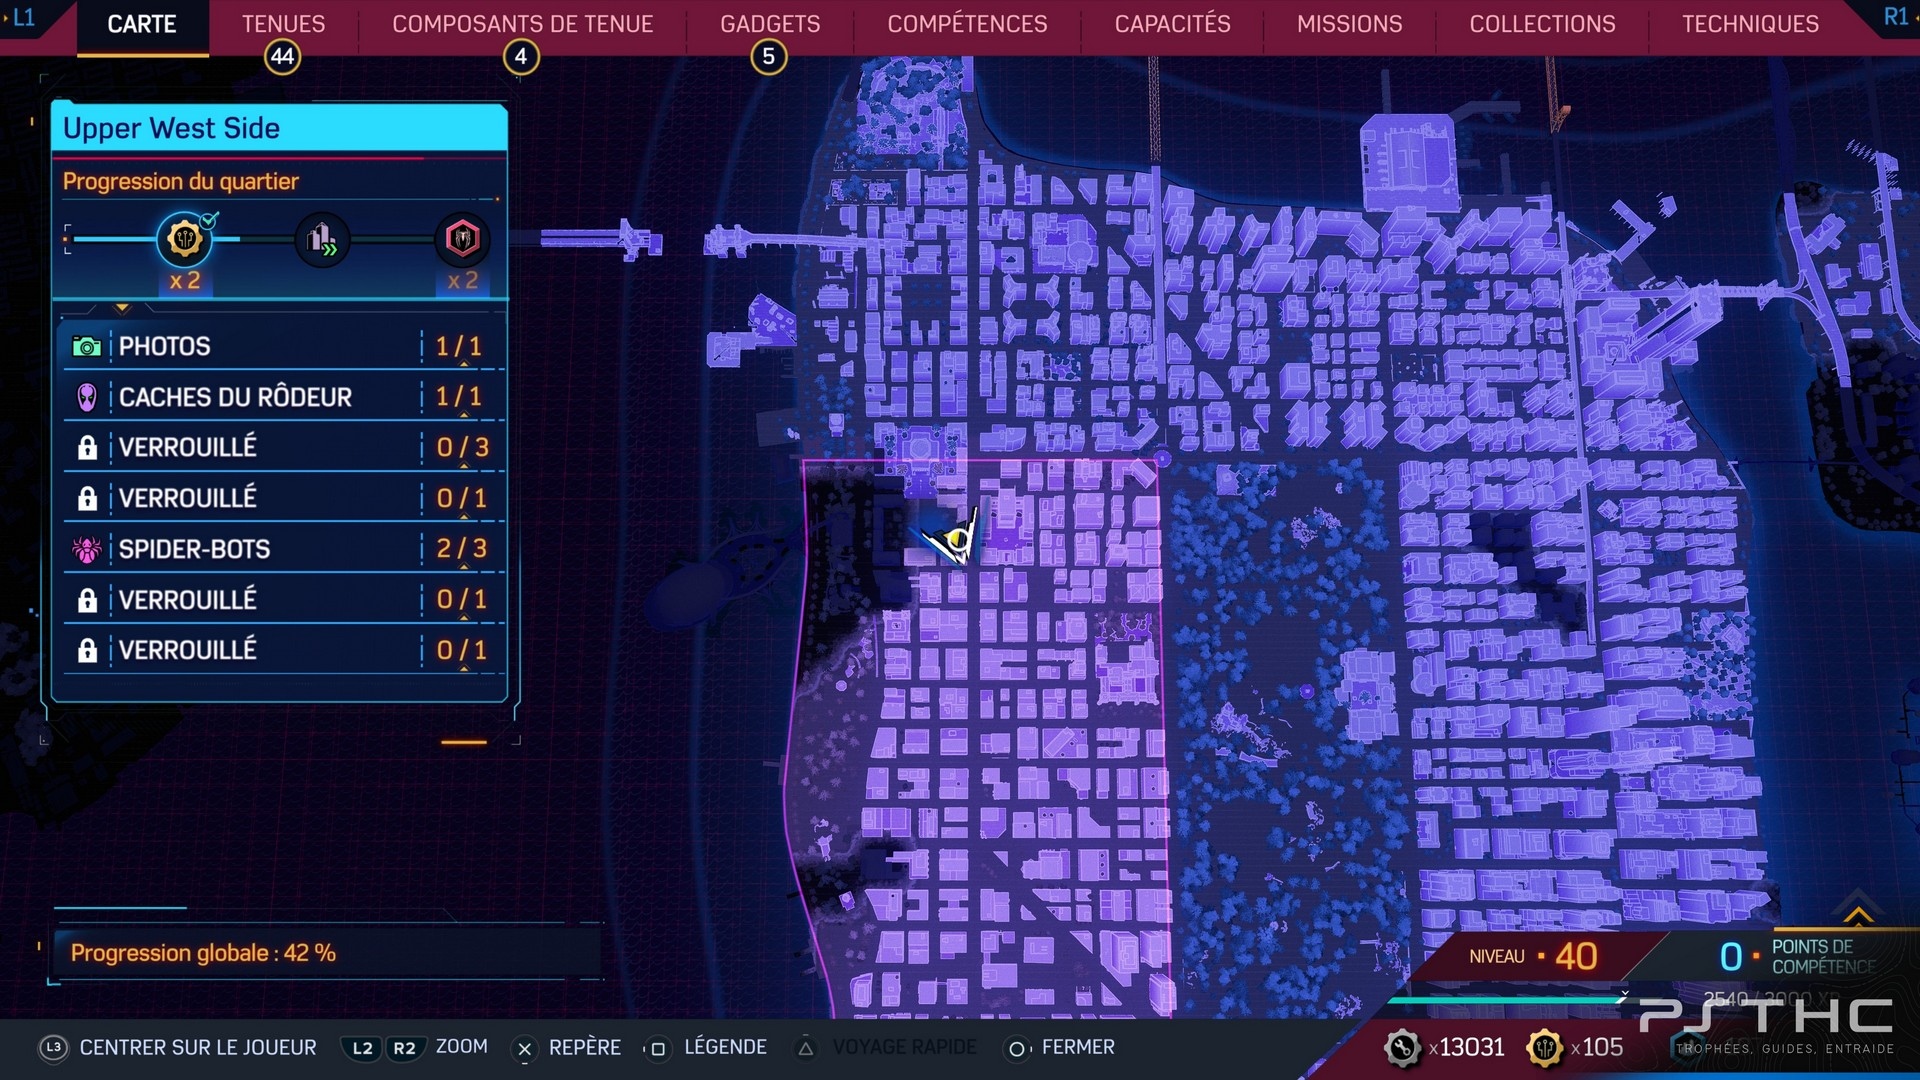Viewport: 1920px width, 1080px height.
Task: Switch to the MISSIONS tab
Action: click(x=1349, y=24)
